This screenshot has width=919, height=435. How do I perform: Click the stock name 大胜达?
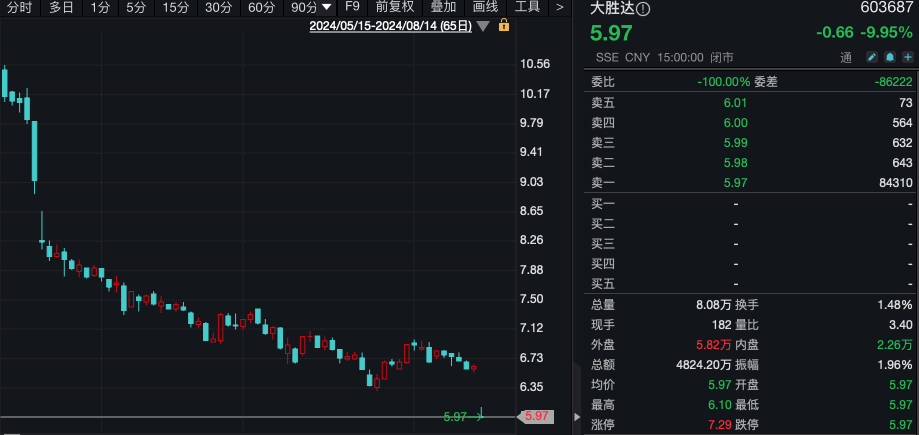[x=612, y=9]
